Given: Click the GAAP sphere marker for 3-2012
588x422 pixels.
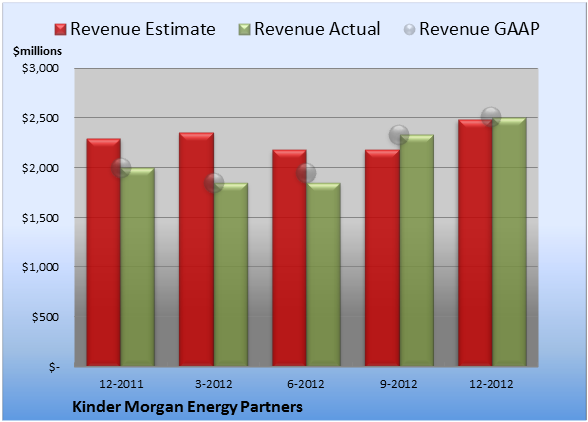Looking at the screenshot, I should pos(214,183).
